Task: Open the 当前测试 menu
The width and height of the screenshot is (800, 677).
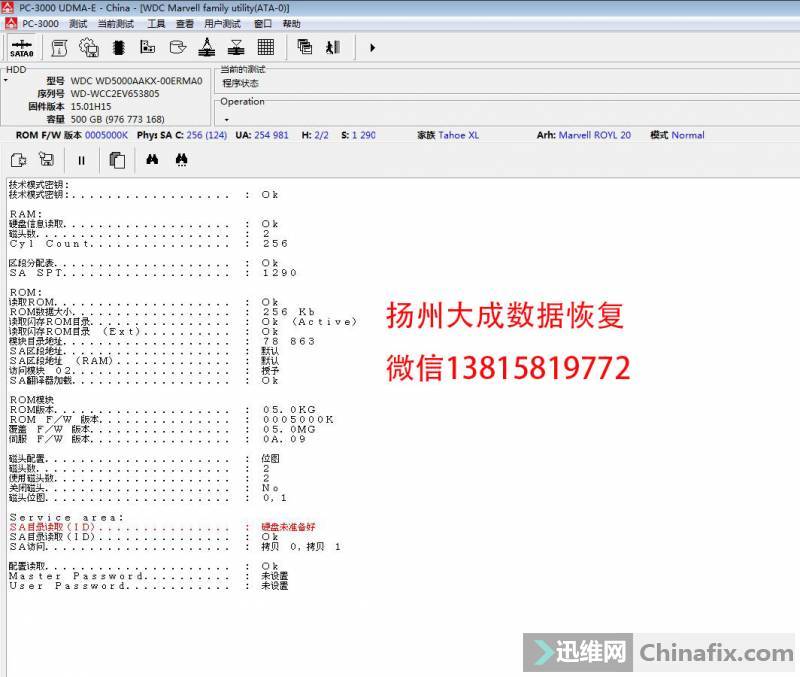Action: (x=116, y=24)
